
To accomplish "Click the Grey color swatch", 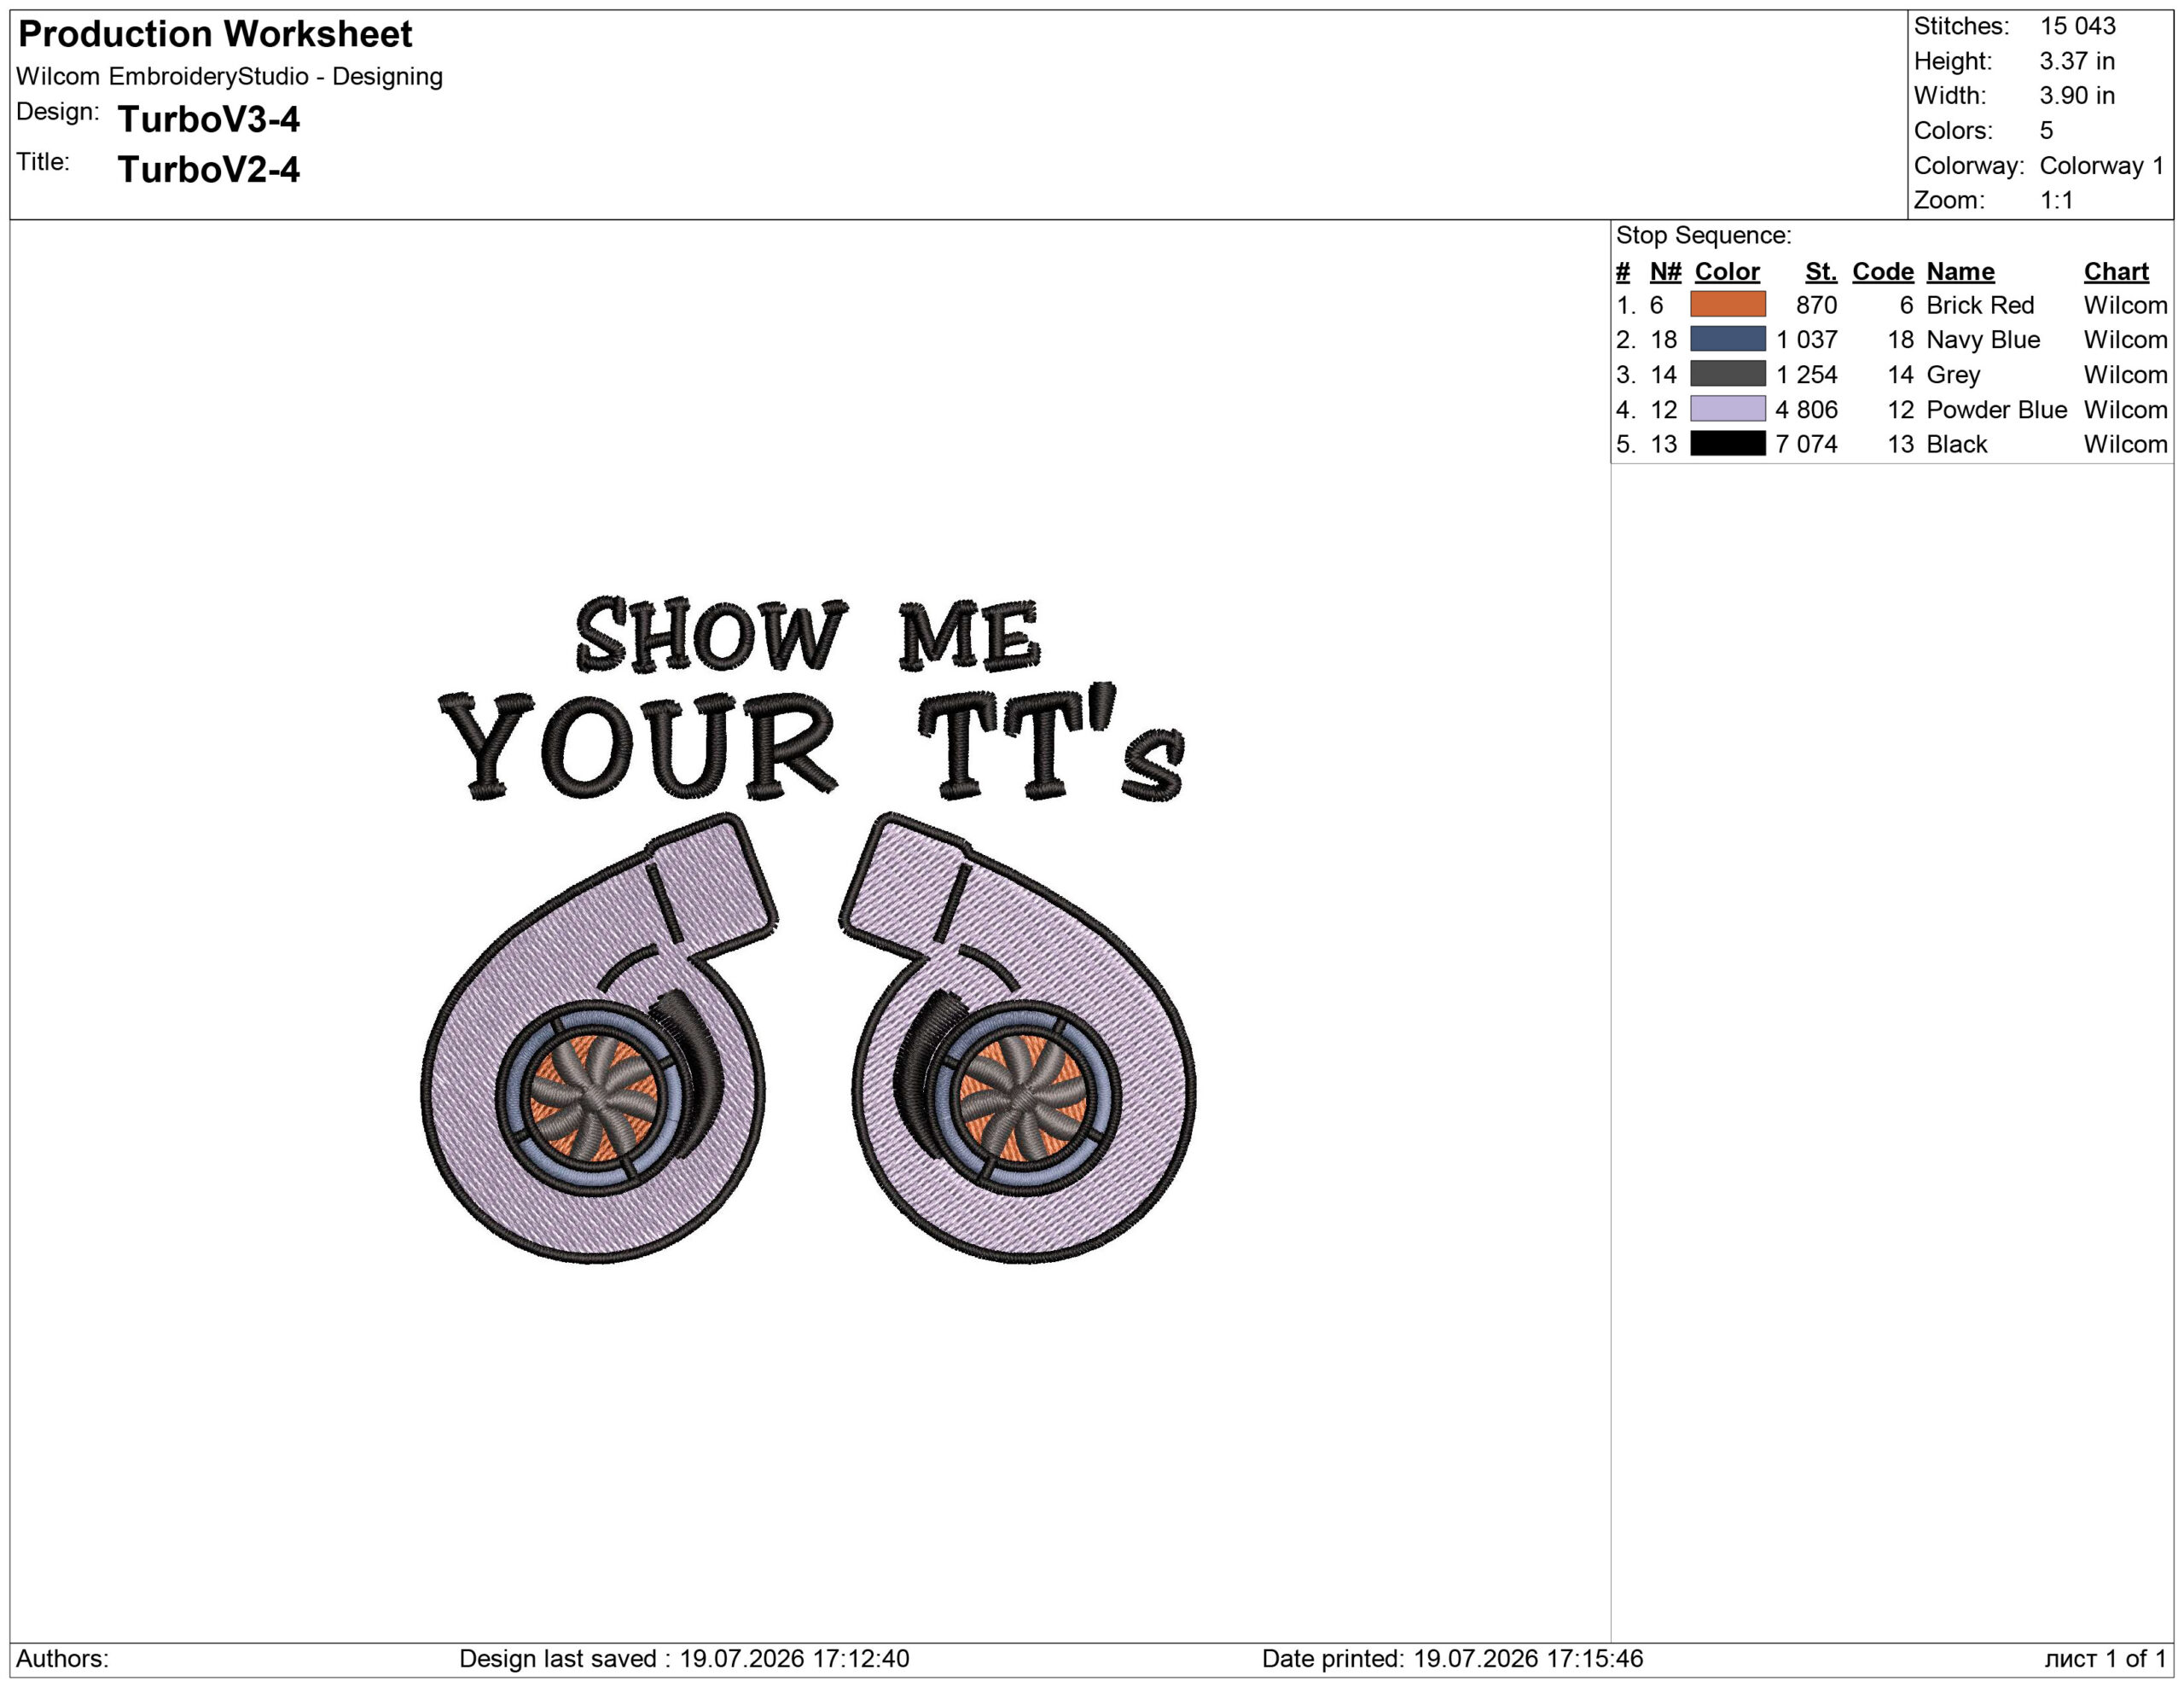I will [1727, 374].
